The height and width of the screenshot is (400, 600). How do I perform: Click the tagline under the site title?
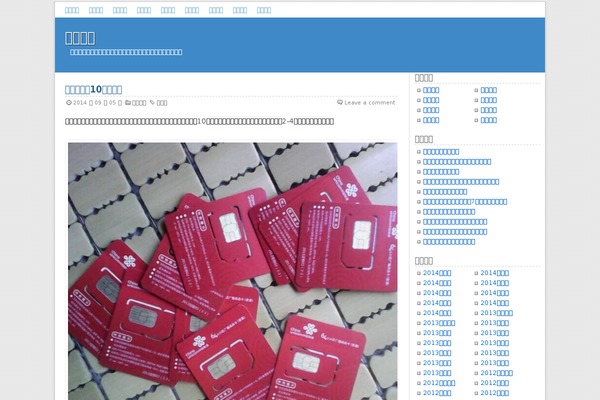pos(126,52)
